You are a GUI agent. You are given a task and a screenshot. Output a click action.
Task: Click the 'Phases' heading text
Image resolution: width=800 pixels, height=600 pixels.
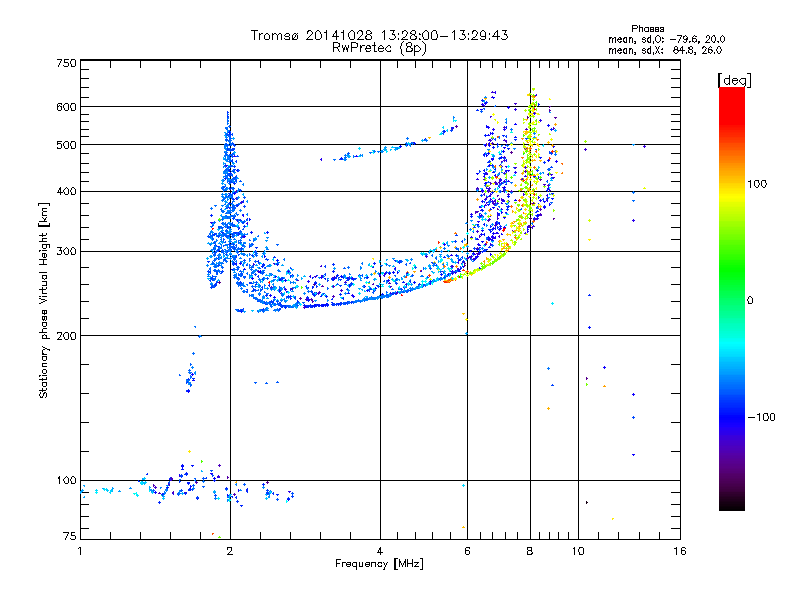[647, 29]
